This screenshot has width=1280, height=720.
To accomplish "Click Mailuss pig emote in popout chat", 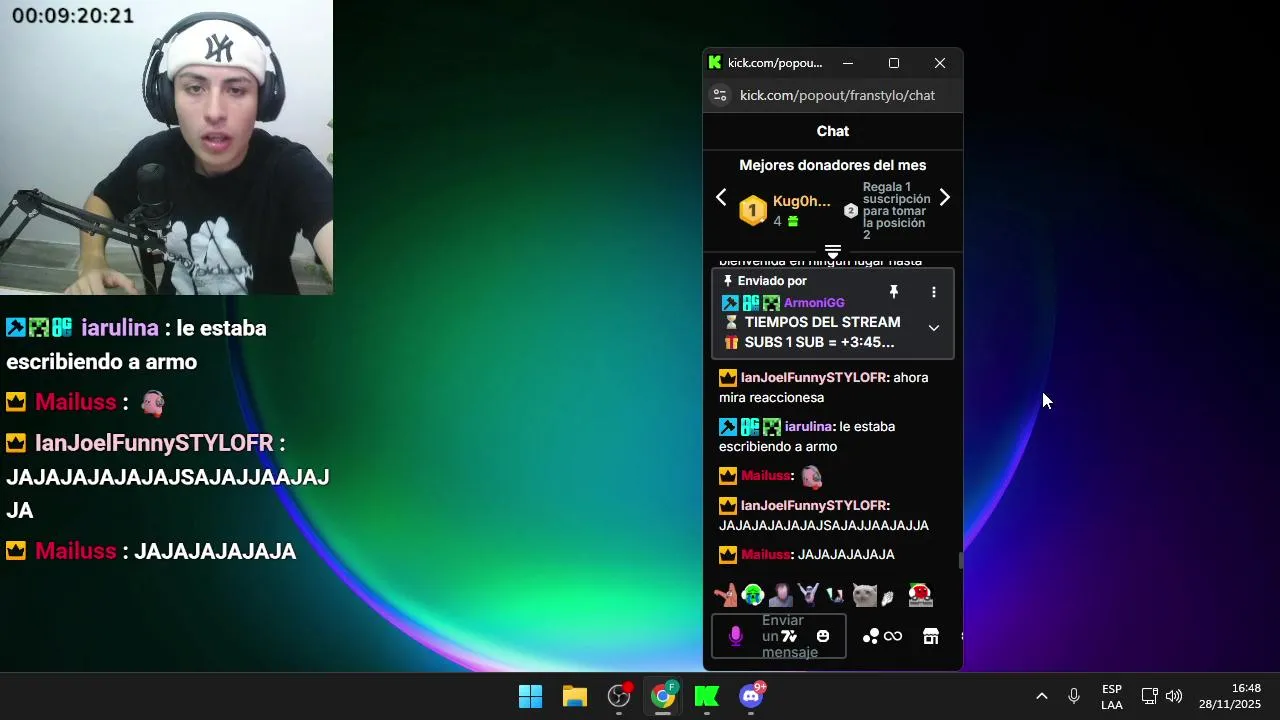I will (x=811, y=476).
